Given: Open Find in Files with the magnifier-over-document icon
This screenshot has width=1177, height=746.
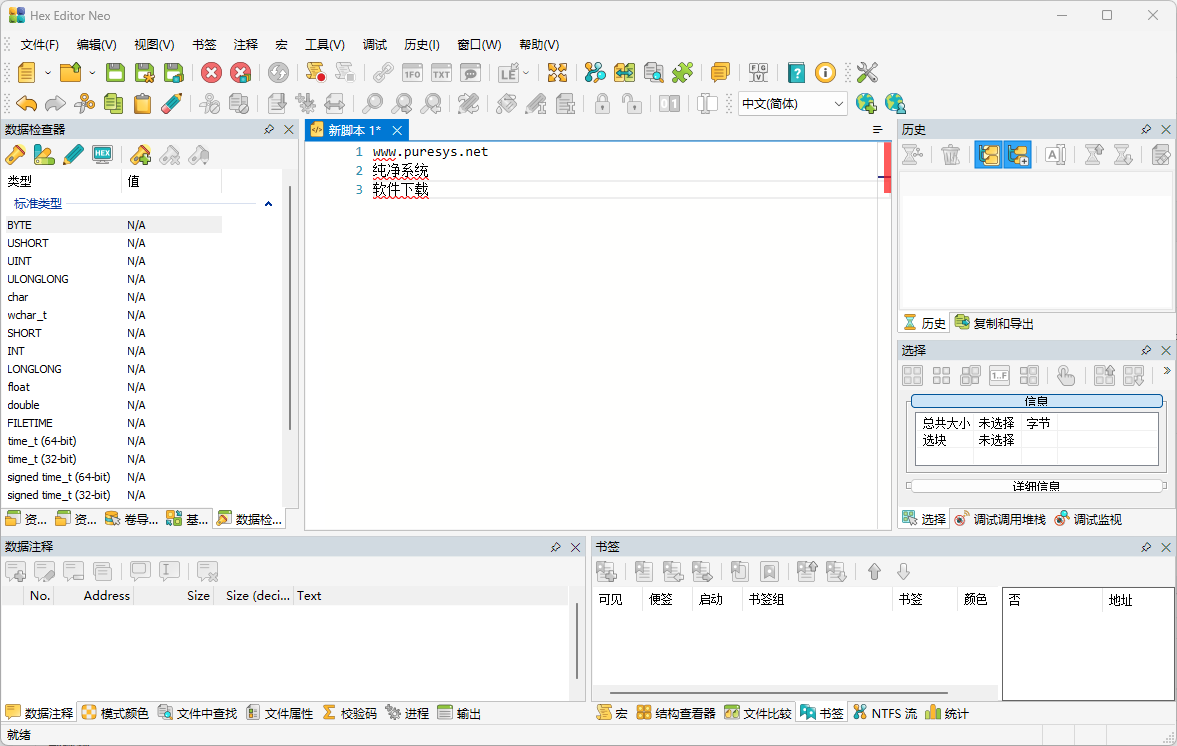Looking at the screenshot, I should tap(653, 72).
